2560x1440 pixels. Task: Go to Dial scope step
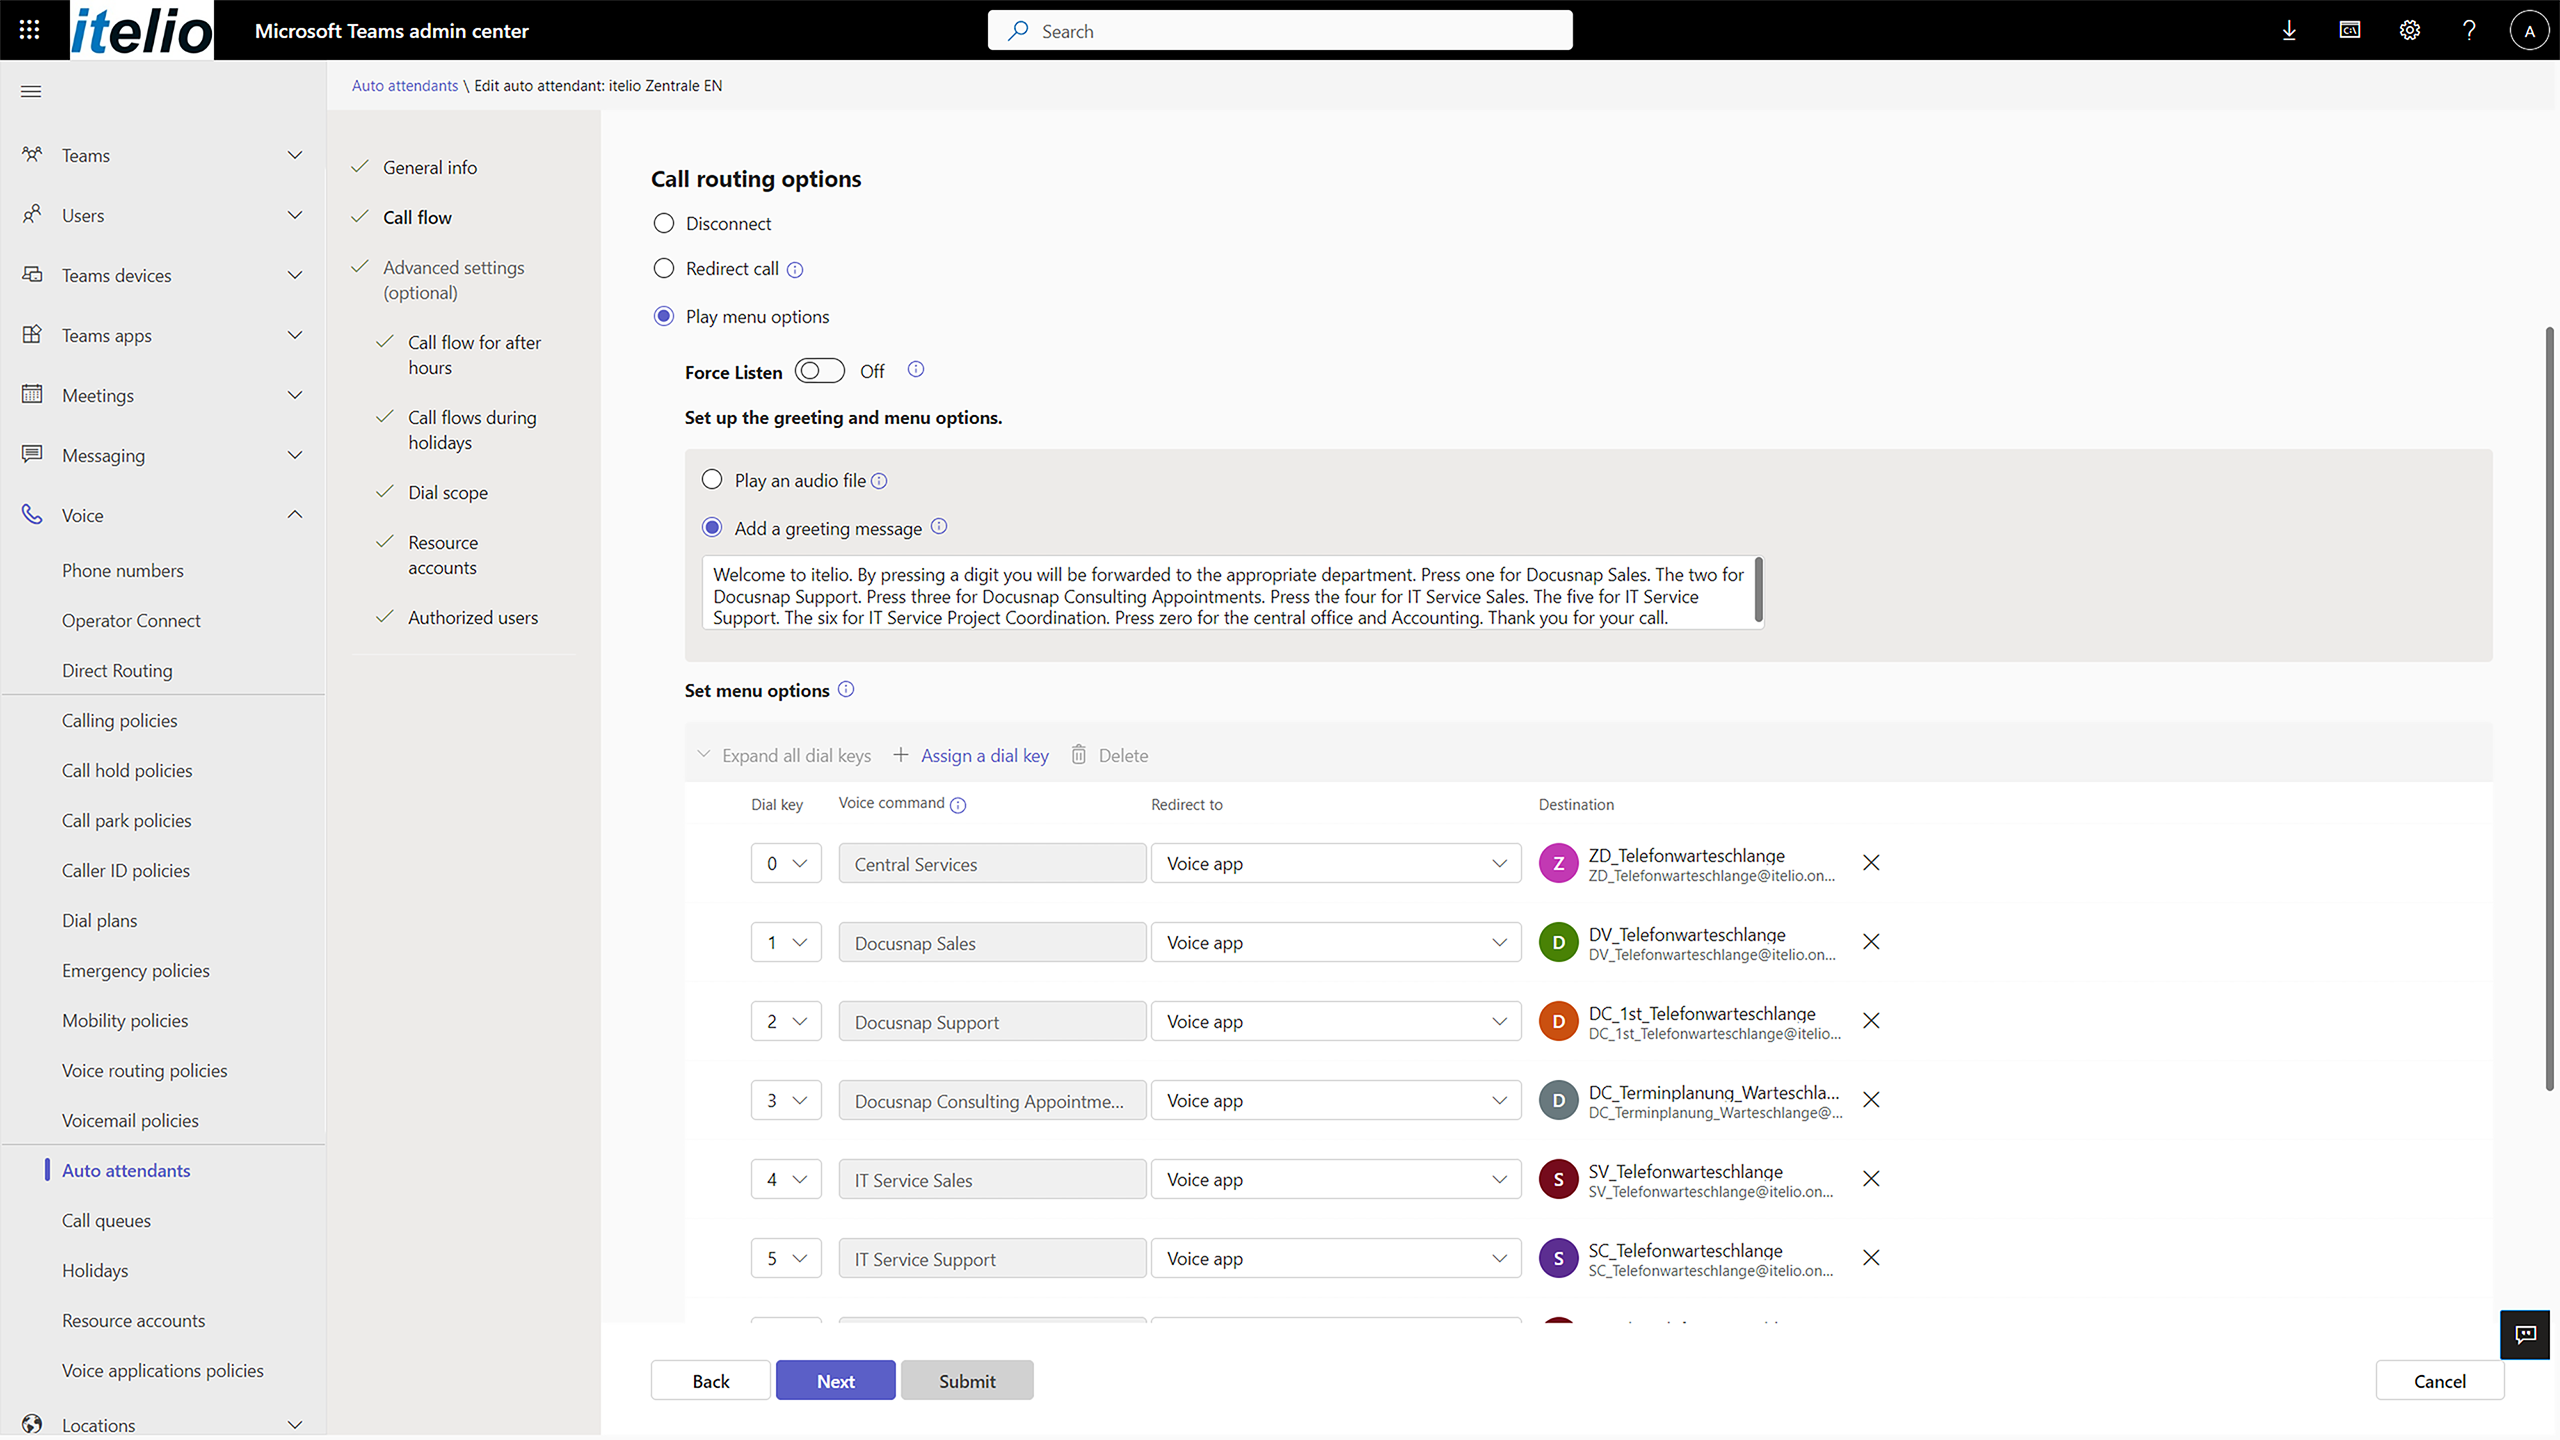click(448, 492)
